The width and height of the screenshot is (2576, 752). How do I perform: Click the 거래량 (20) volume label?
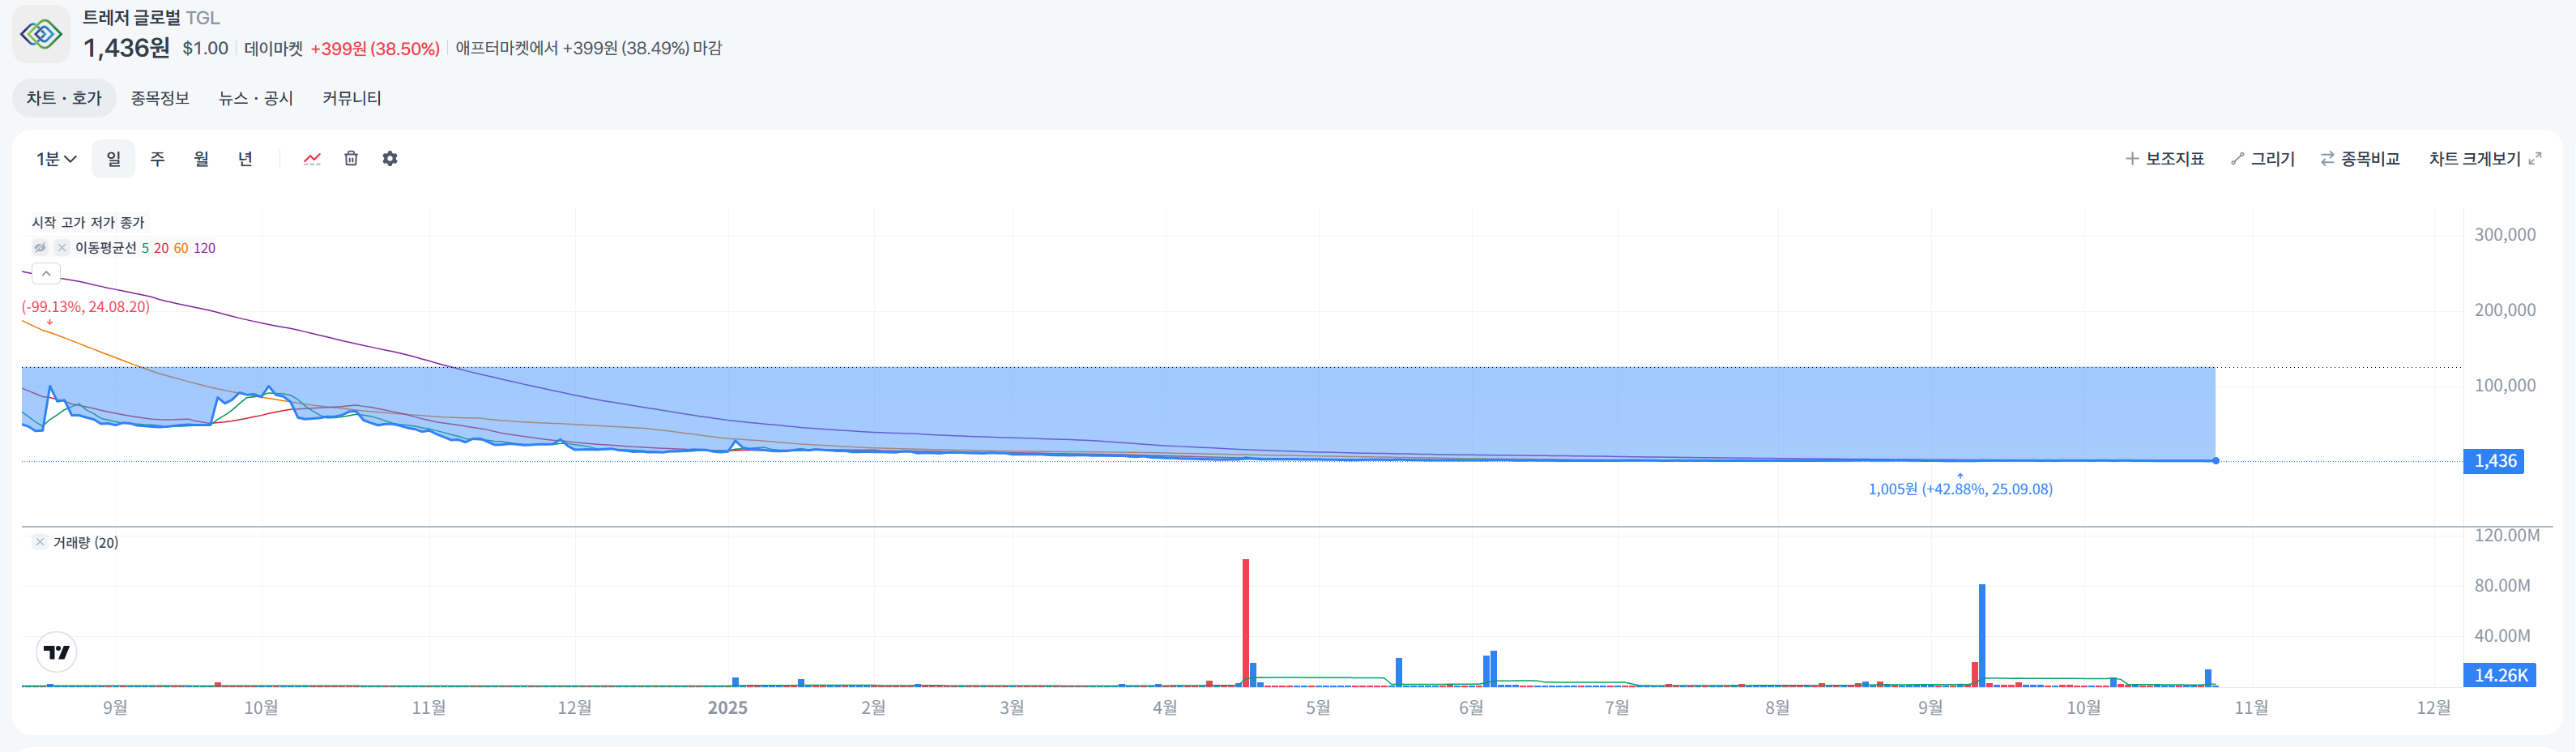[86, 542]
